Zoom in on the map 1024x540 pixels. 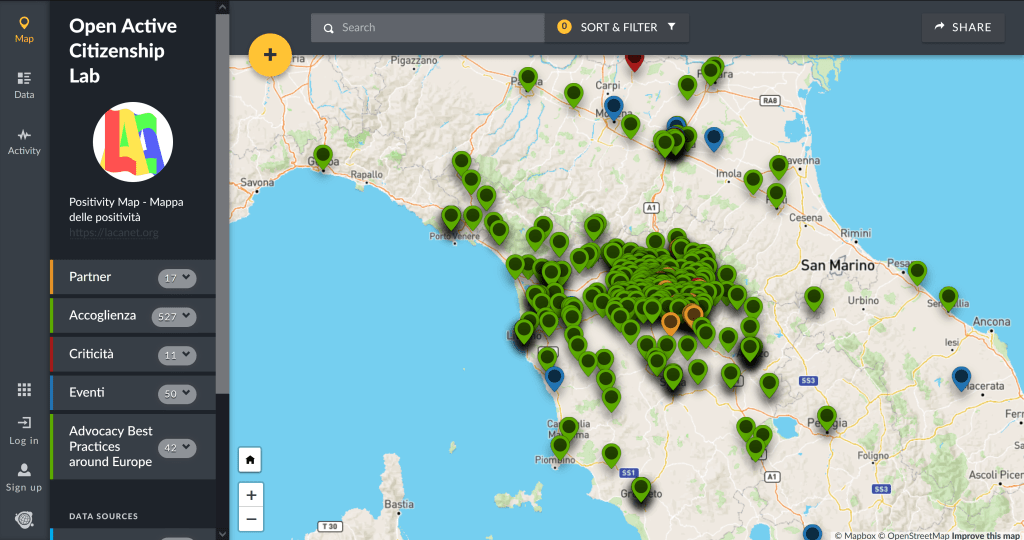click(251, 495)
